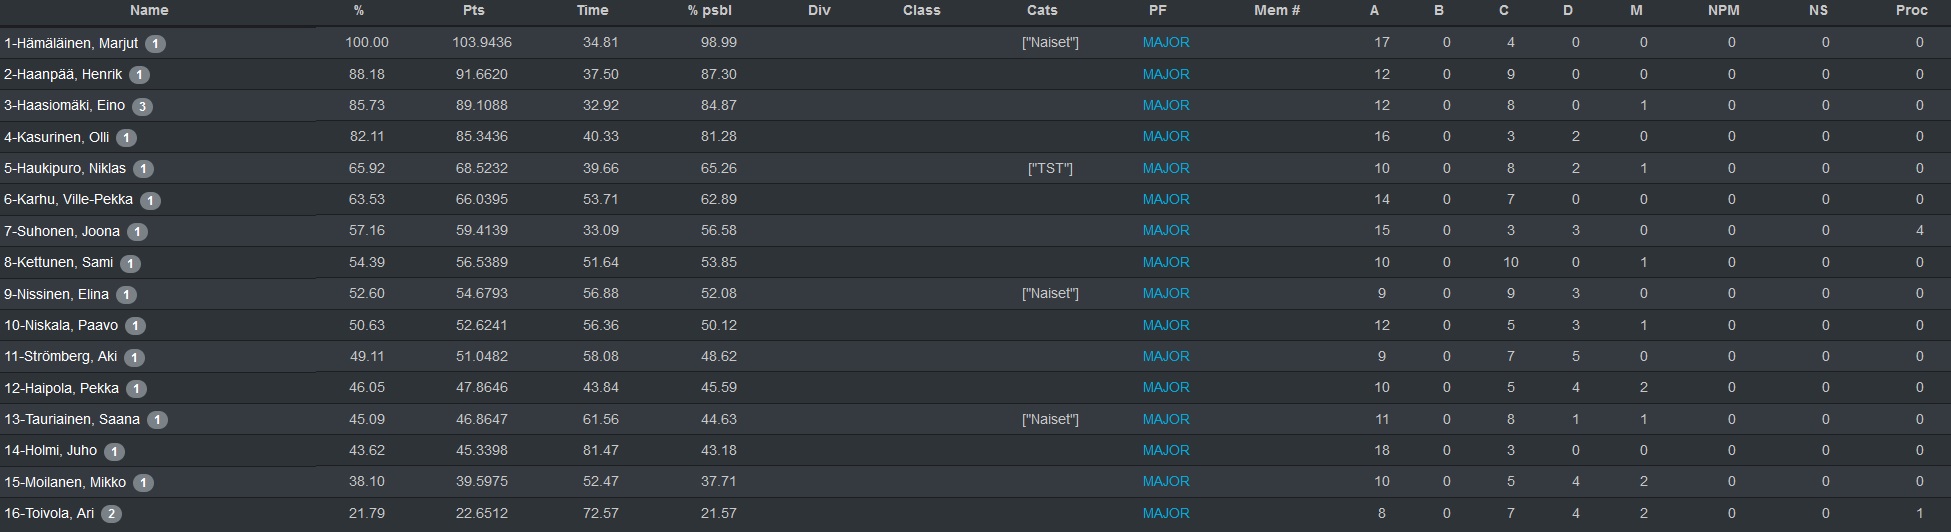Click the badge next to Tauriainen, Saana
This screenshot has height=532, width=1951.
pyautogui.click(x=157, y=420)
